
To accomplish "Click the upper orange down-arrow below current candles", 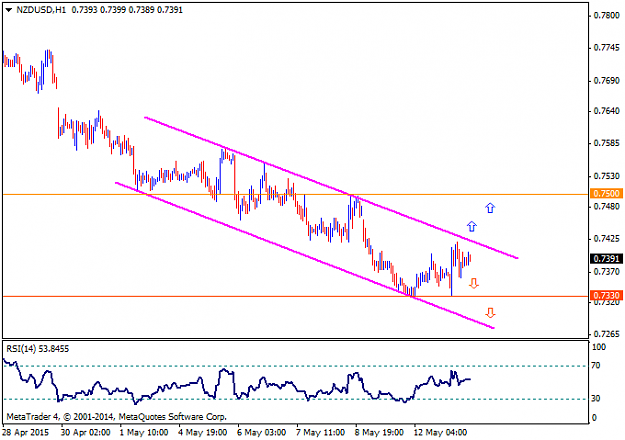I will pyautogui.click(x=474, y=283).
